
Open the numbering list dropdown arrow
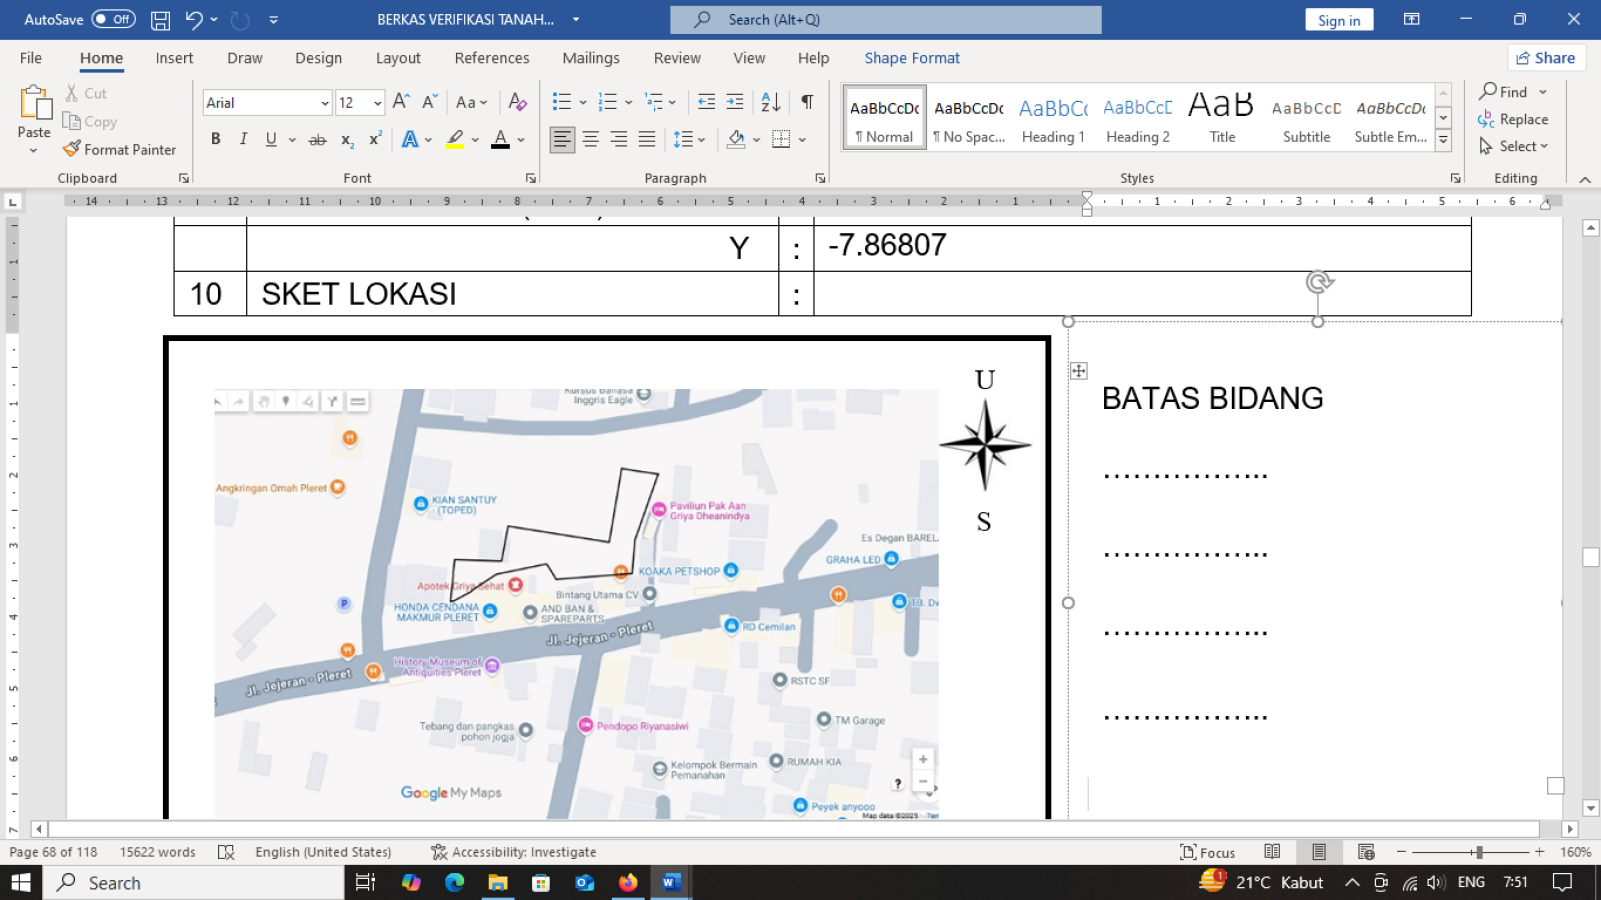point(628,102)
